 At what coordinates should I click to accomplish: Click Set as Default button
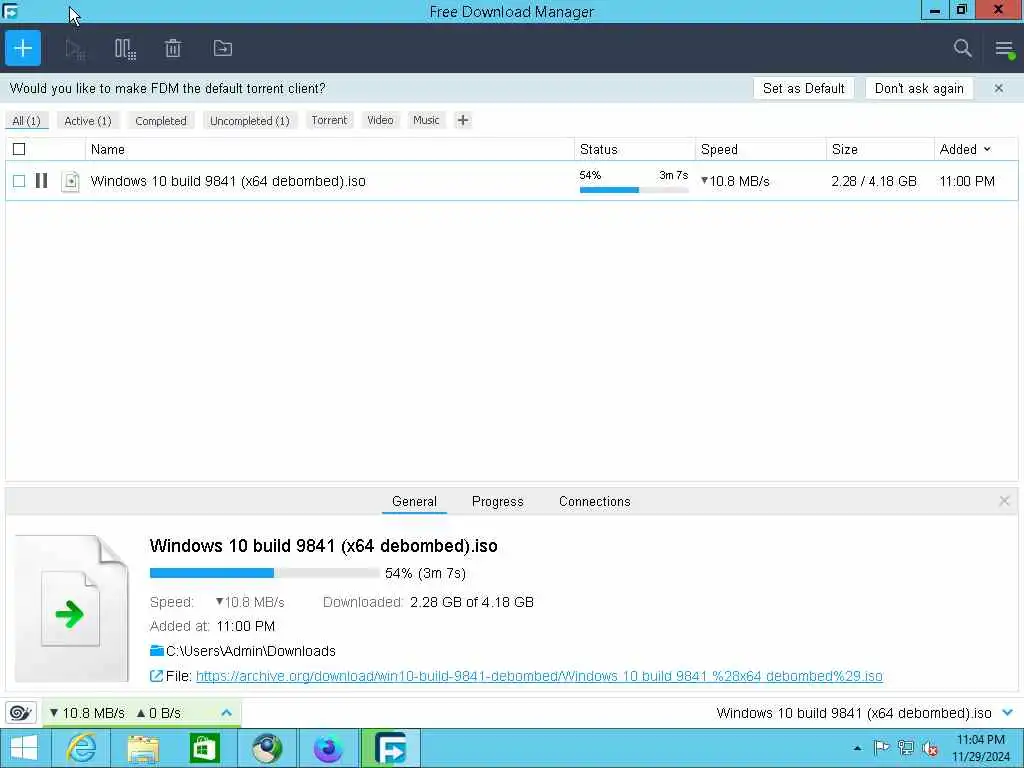[803, 88]
